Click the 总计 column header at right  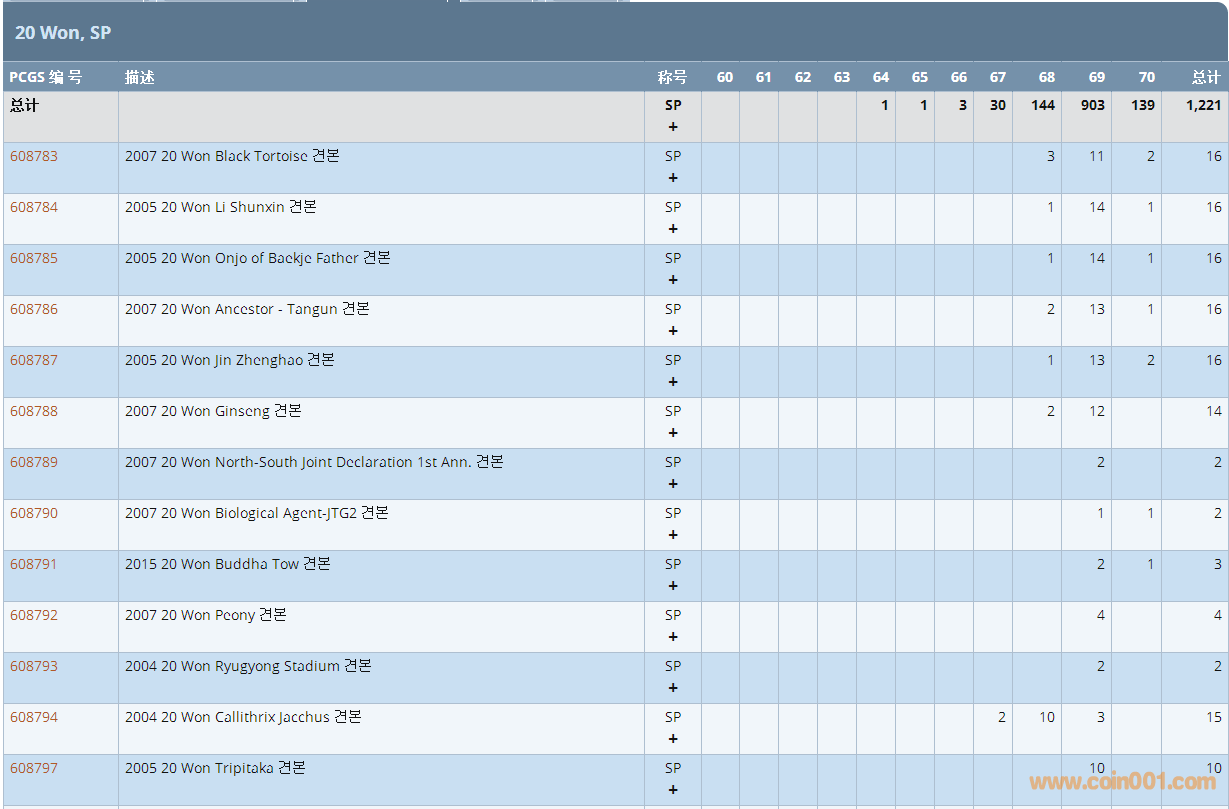pos(1205,77)
